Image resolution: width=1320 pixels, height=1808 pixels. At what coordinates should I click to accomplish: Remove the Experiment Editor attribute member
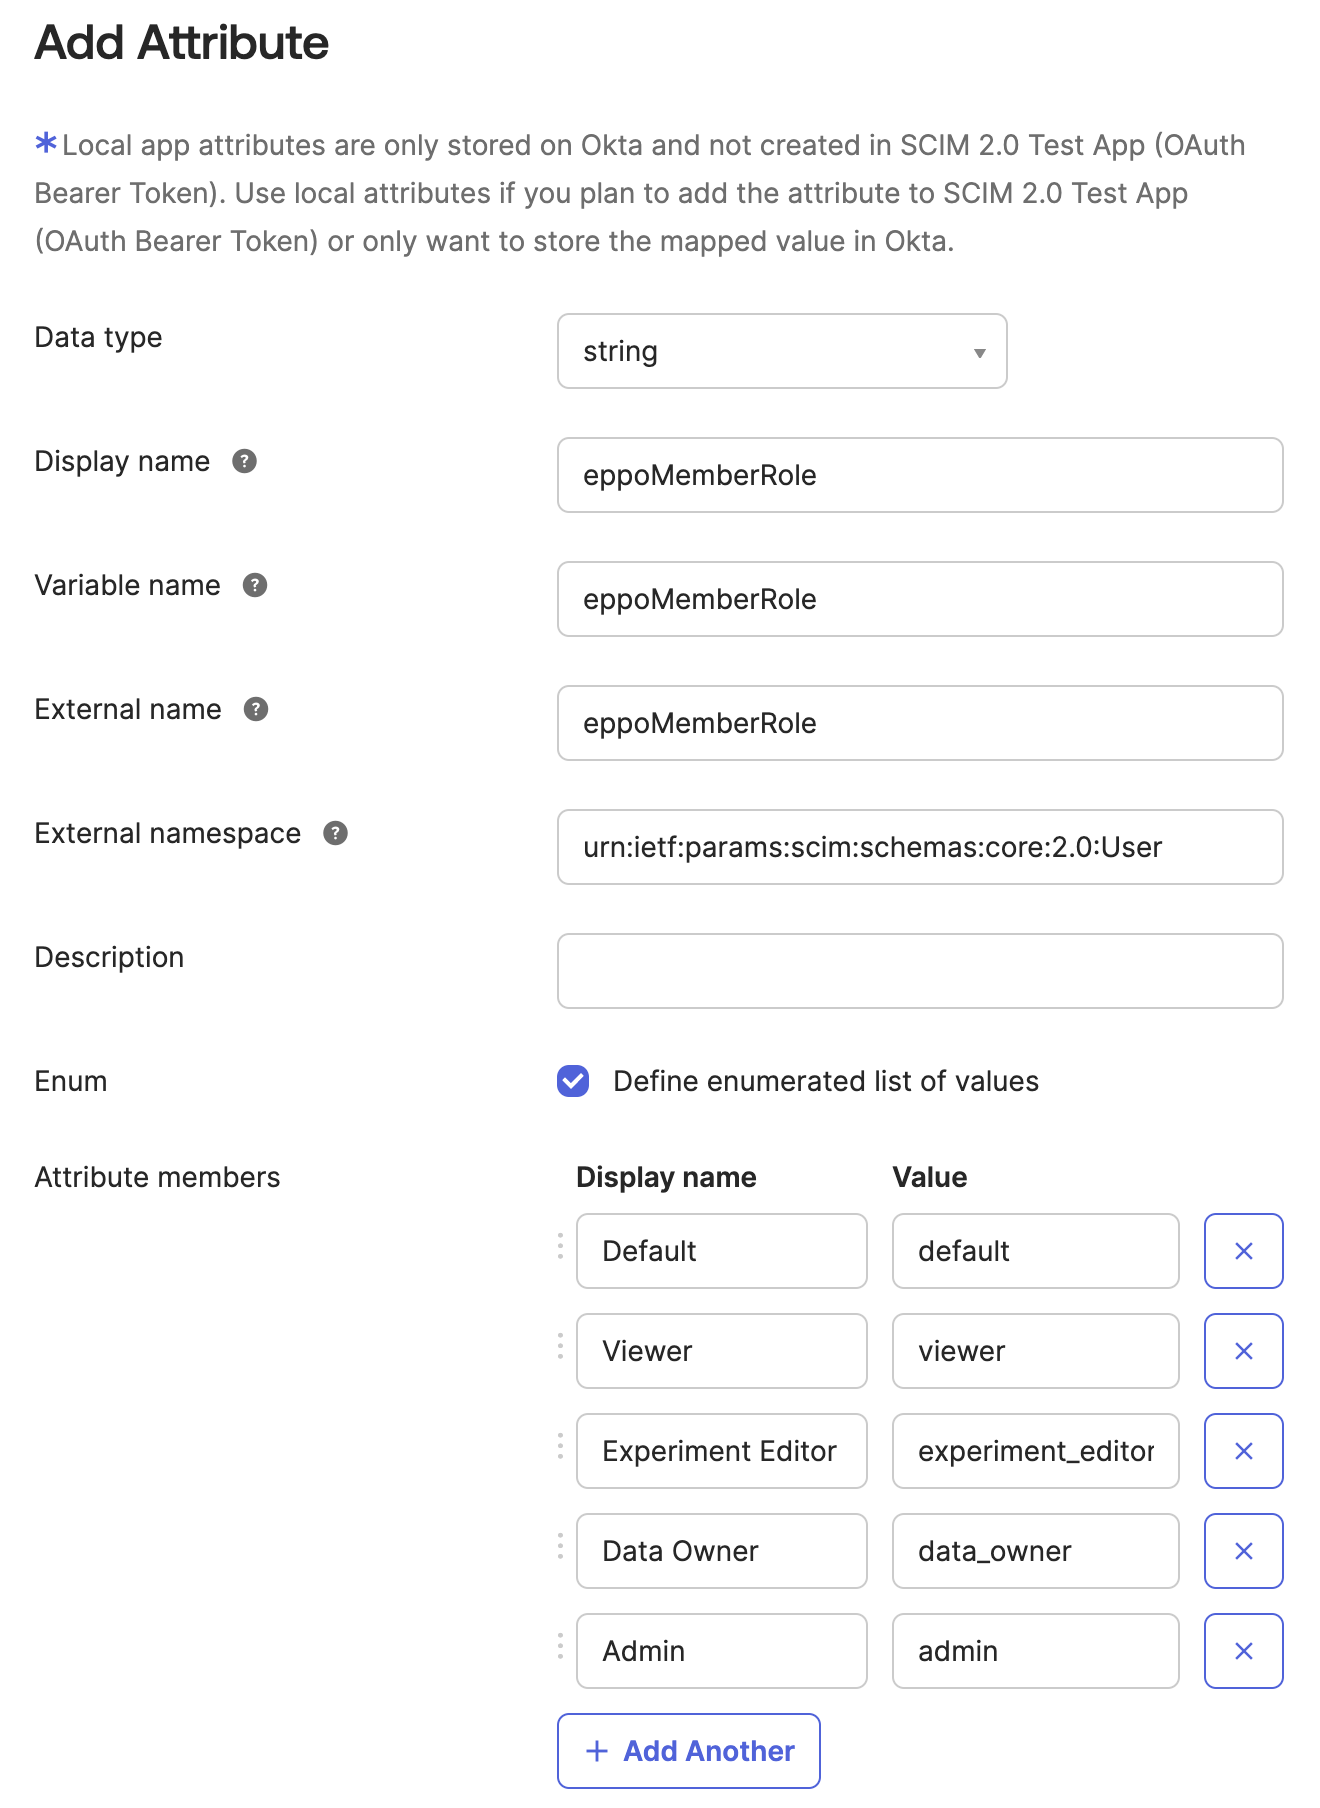pos(1243,1451)
